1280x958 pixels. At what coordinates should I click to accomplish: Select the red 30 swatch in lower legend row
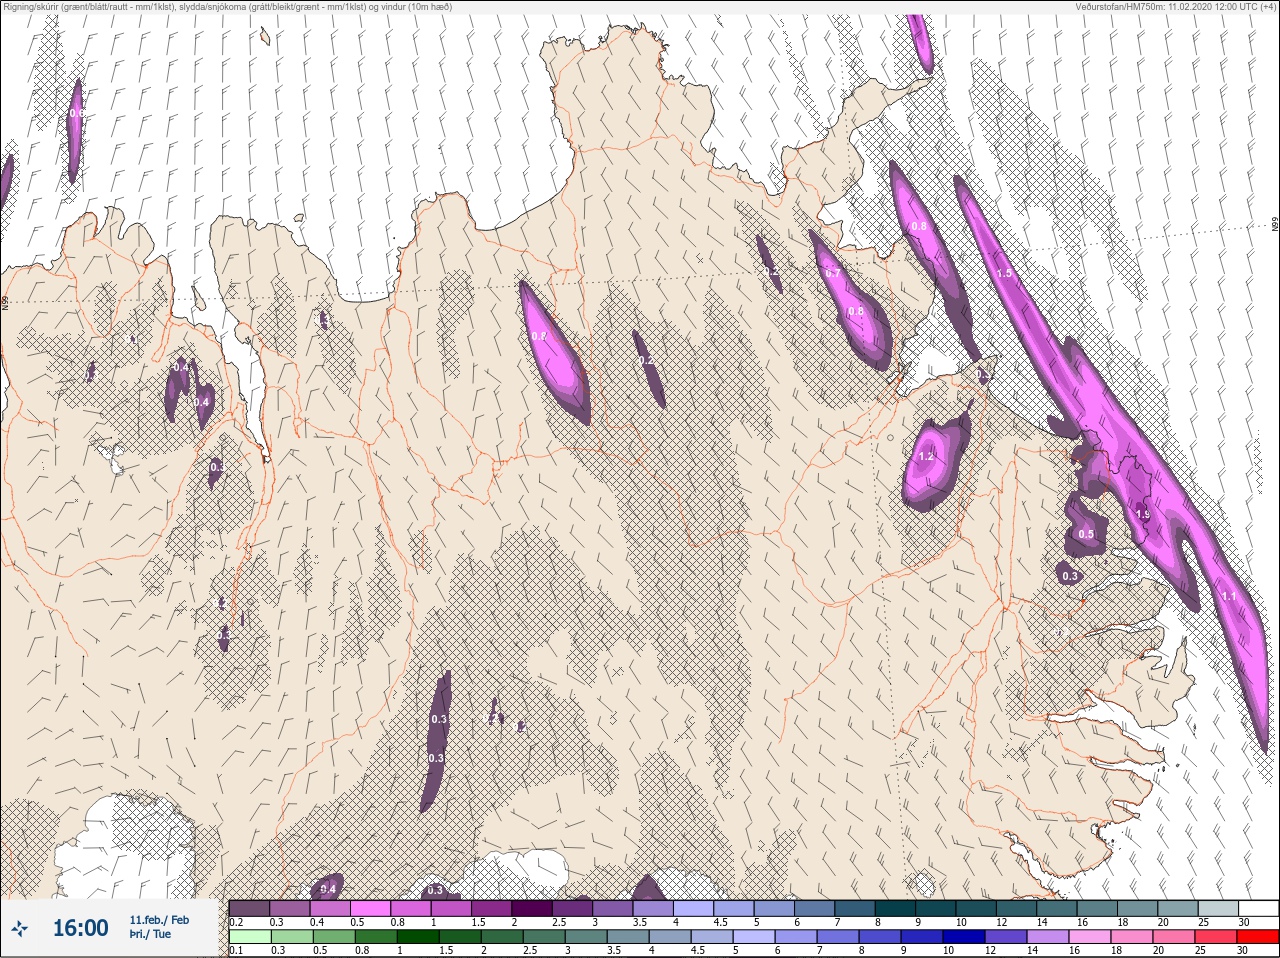coord(1258,937)
